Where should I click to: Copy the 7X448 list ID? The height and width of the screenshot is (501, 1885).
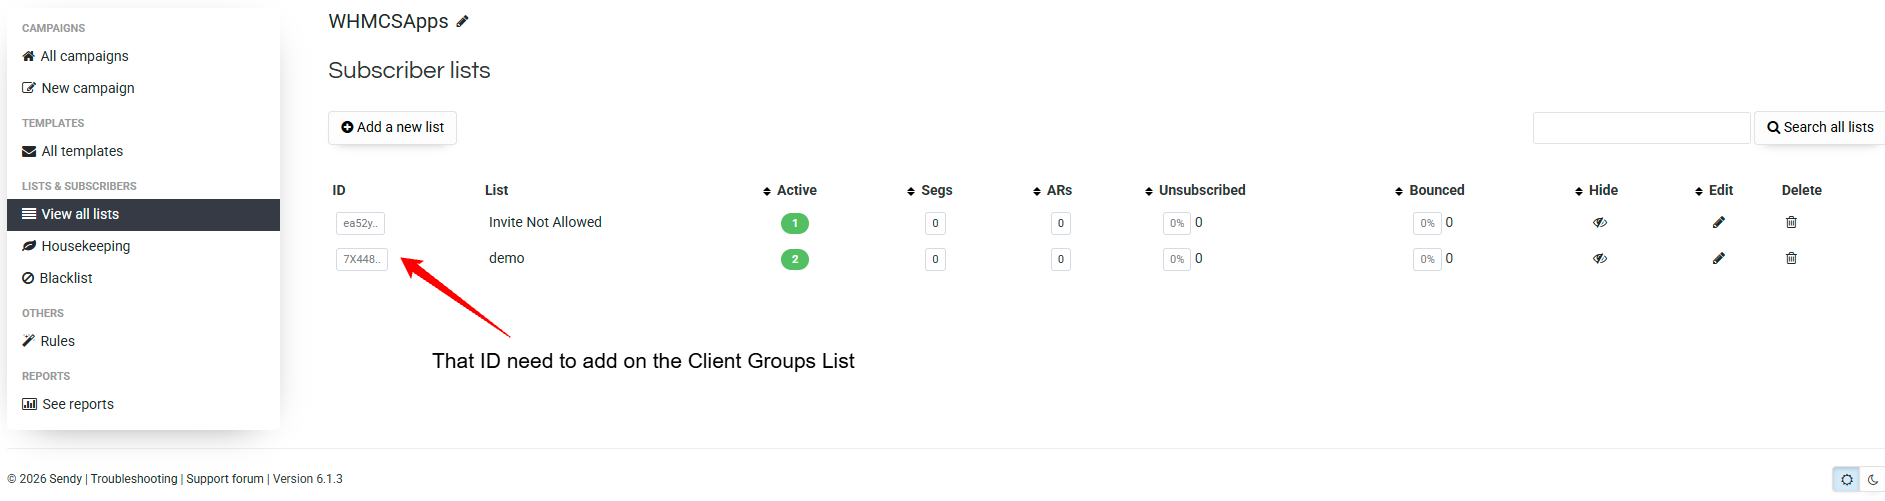(361, 259)
